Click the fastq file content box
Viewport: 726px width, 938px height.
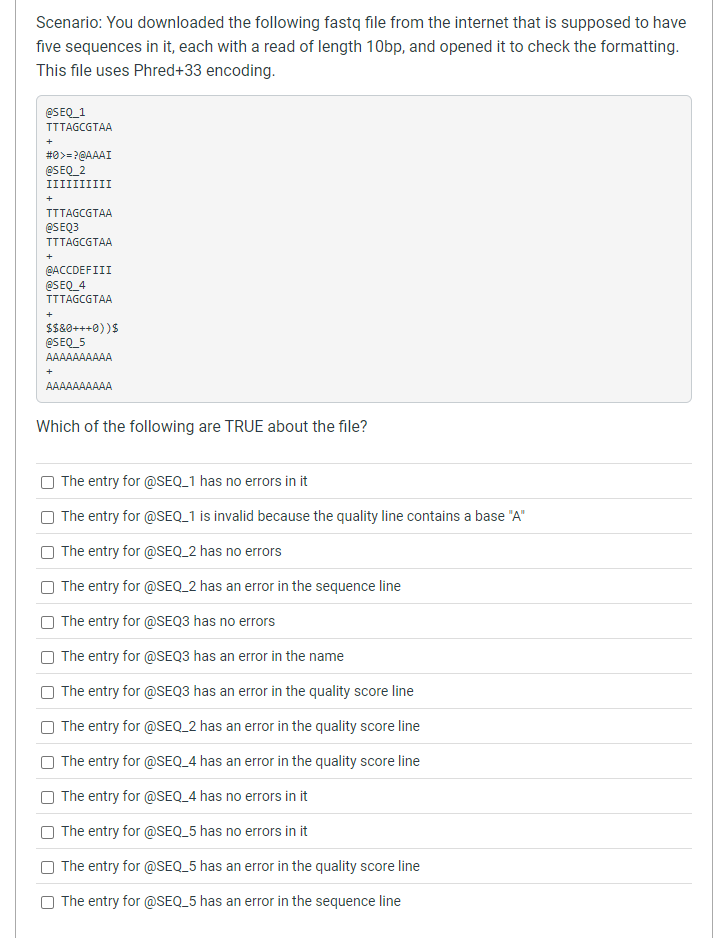click(365, 247)
